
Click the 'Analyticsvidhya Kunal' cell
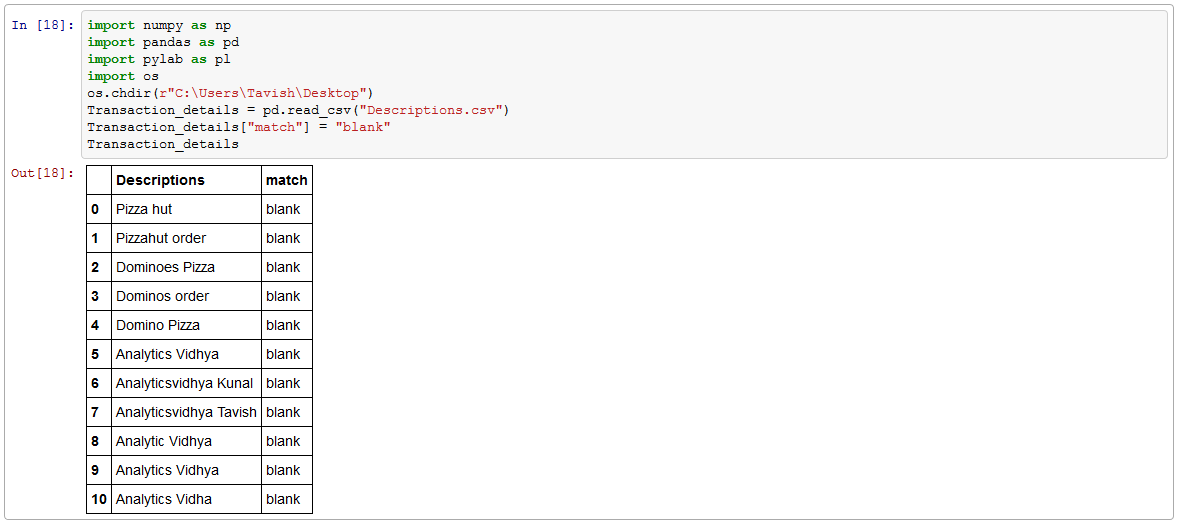[x=184, y=383]
